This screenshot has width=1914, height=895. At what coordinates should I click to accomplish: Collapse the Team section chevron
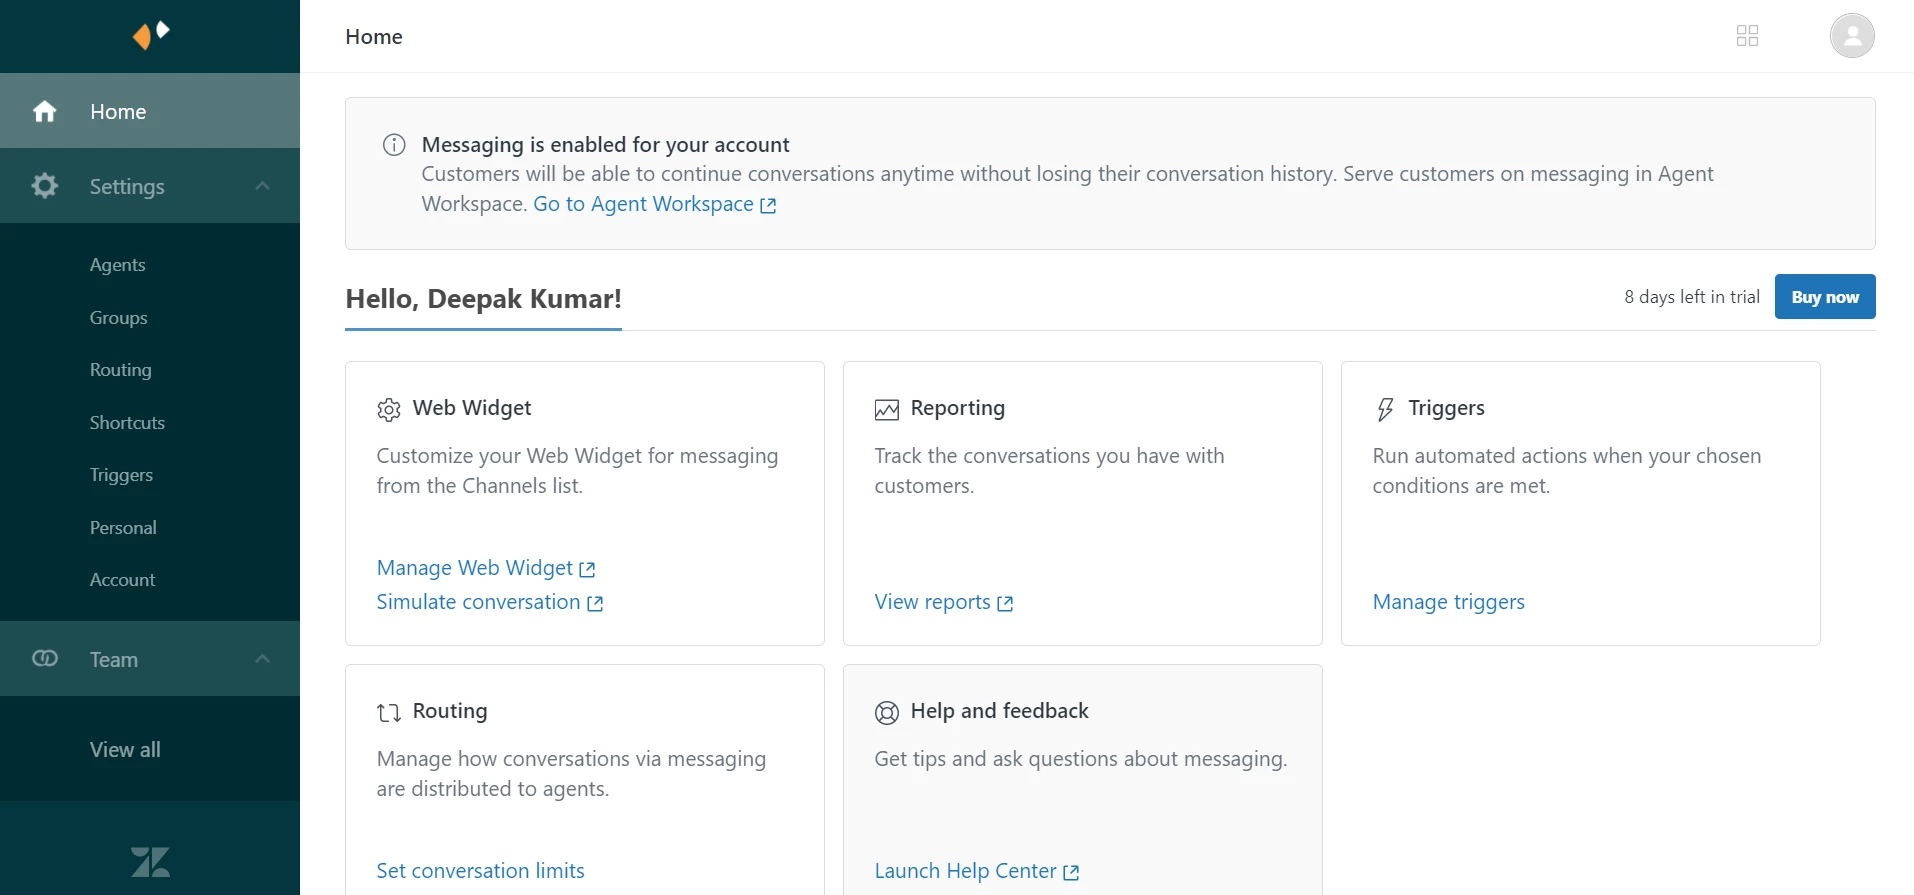pos(263,659)
